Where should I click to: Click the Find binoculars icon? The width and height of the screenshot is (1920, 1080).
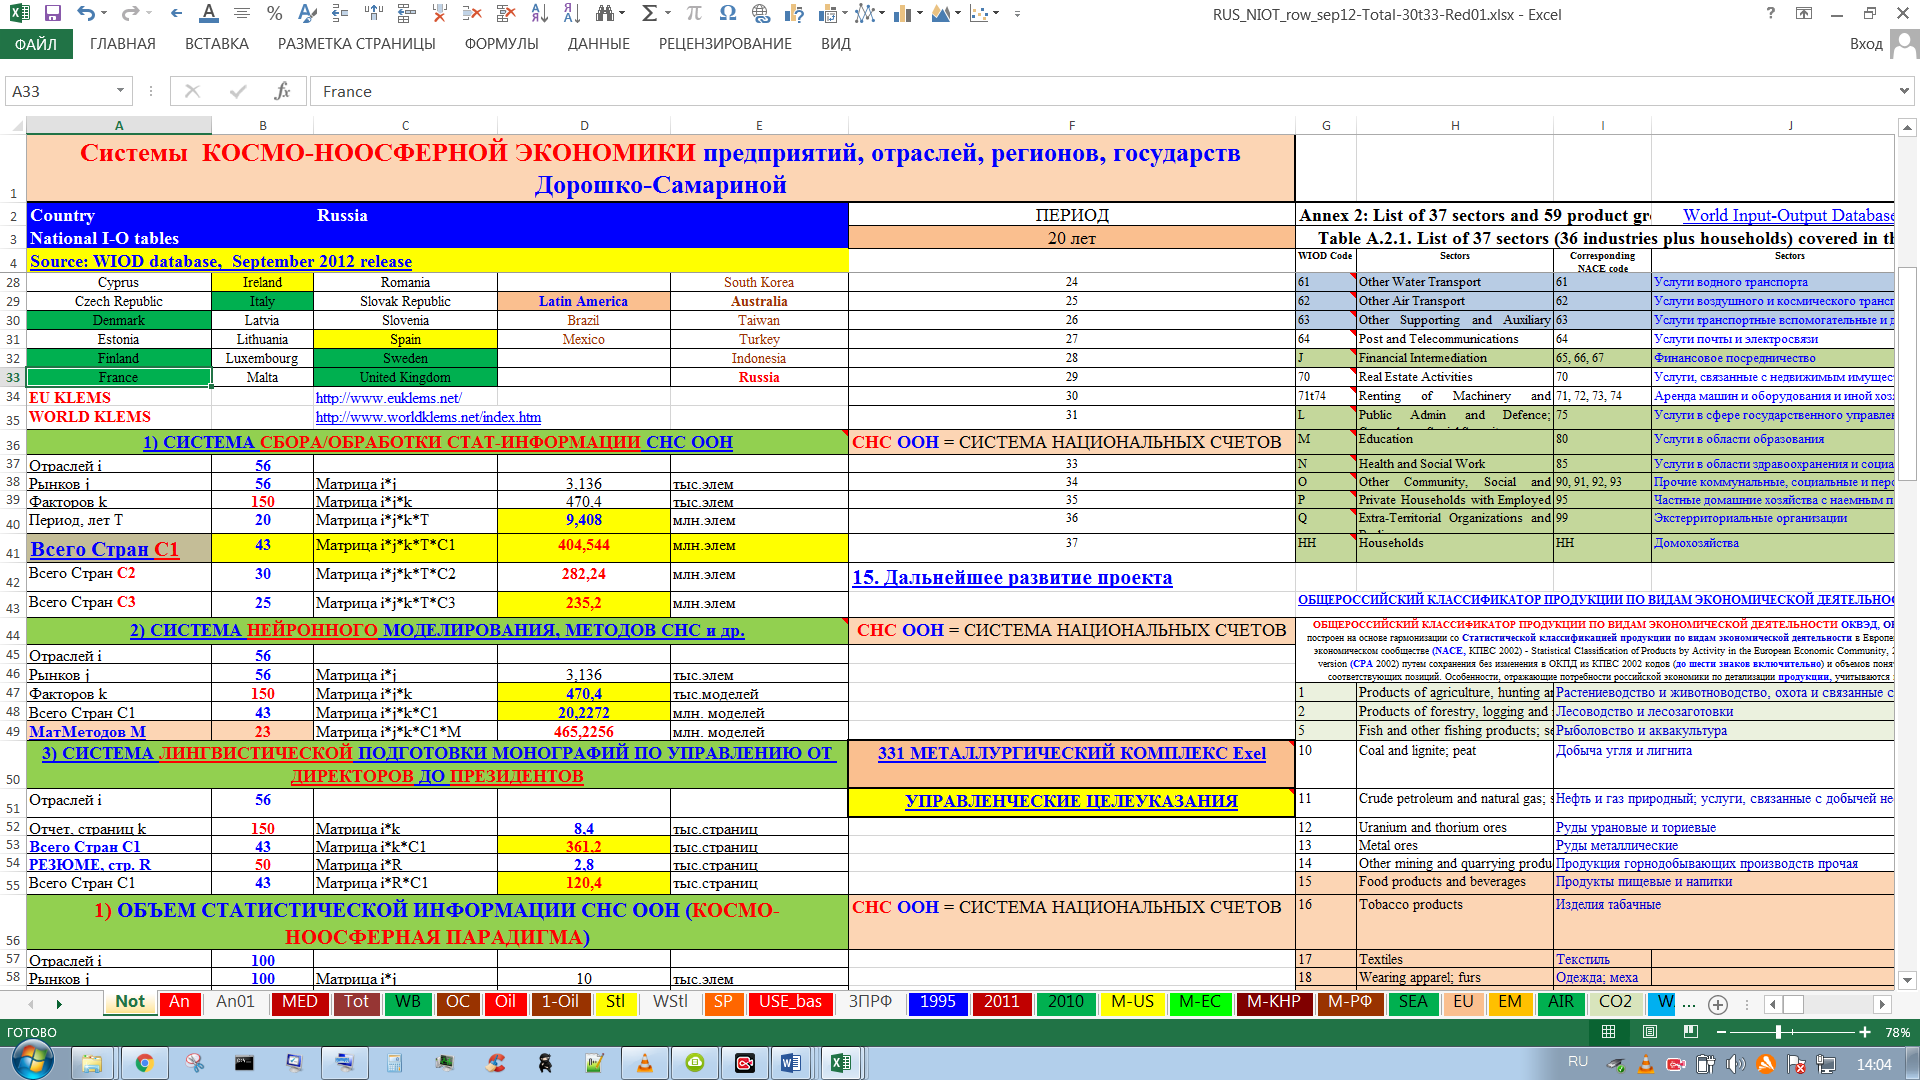[604, 14]
